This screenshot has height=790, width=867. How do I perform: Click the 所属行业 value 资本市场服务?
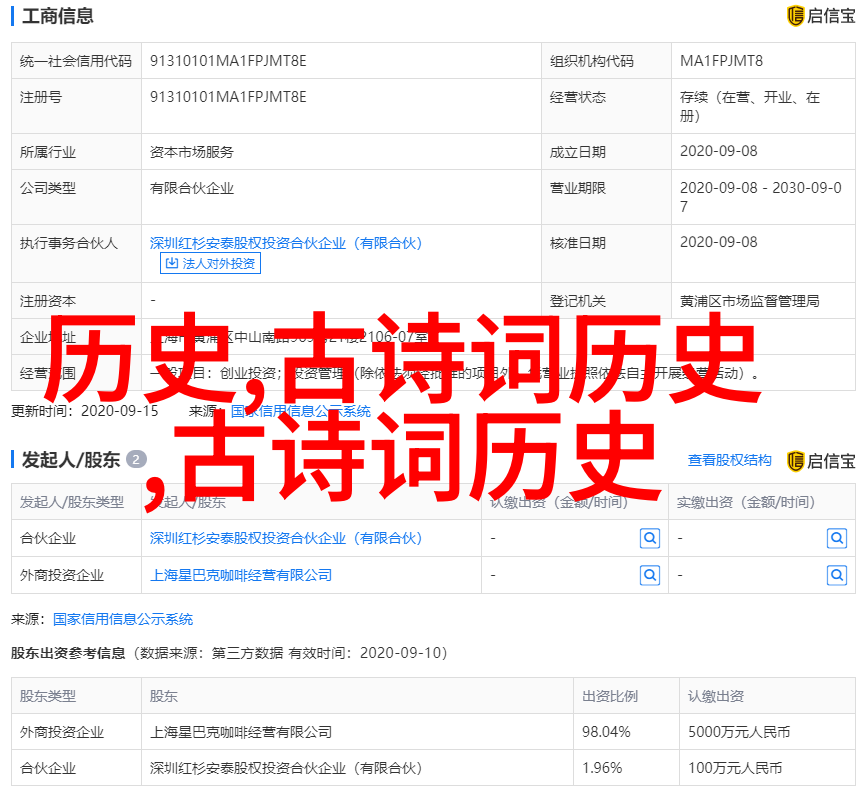point(192,152)
